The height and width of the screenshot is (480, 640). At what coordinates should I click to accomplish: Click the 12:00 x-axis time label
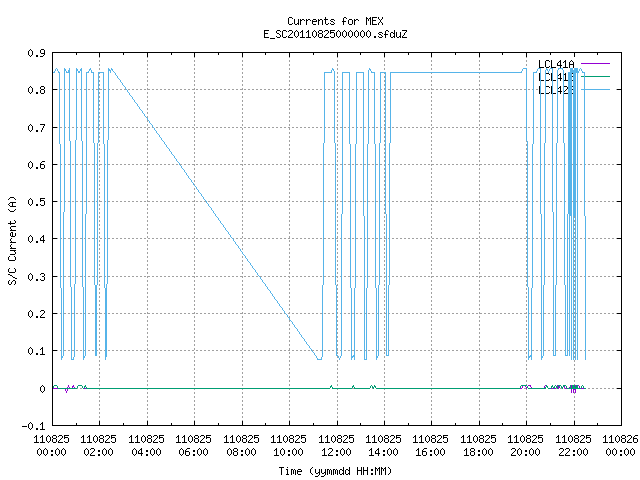click(x=336, y=452)
